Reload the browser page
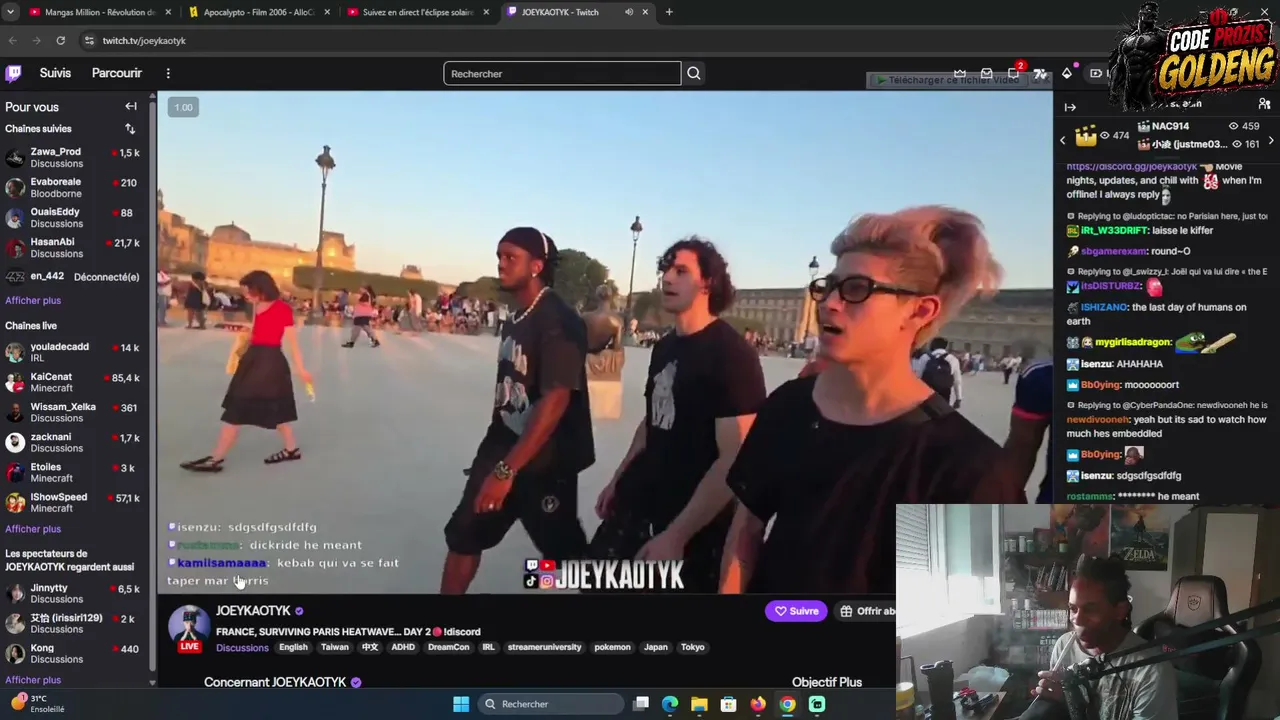Image resolution: width=1280 pixels, height=720 pixels. [x=61, y=40]
